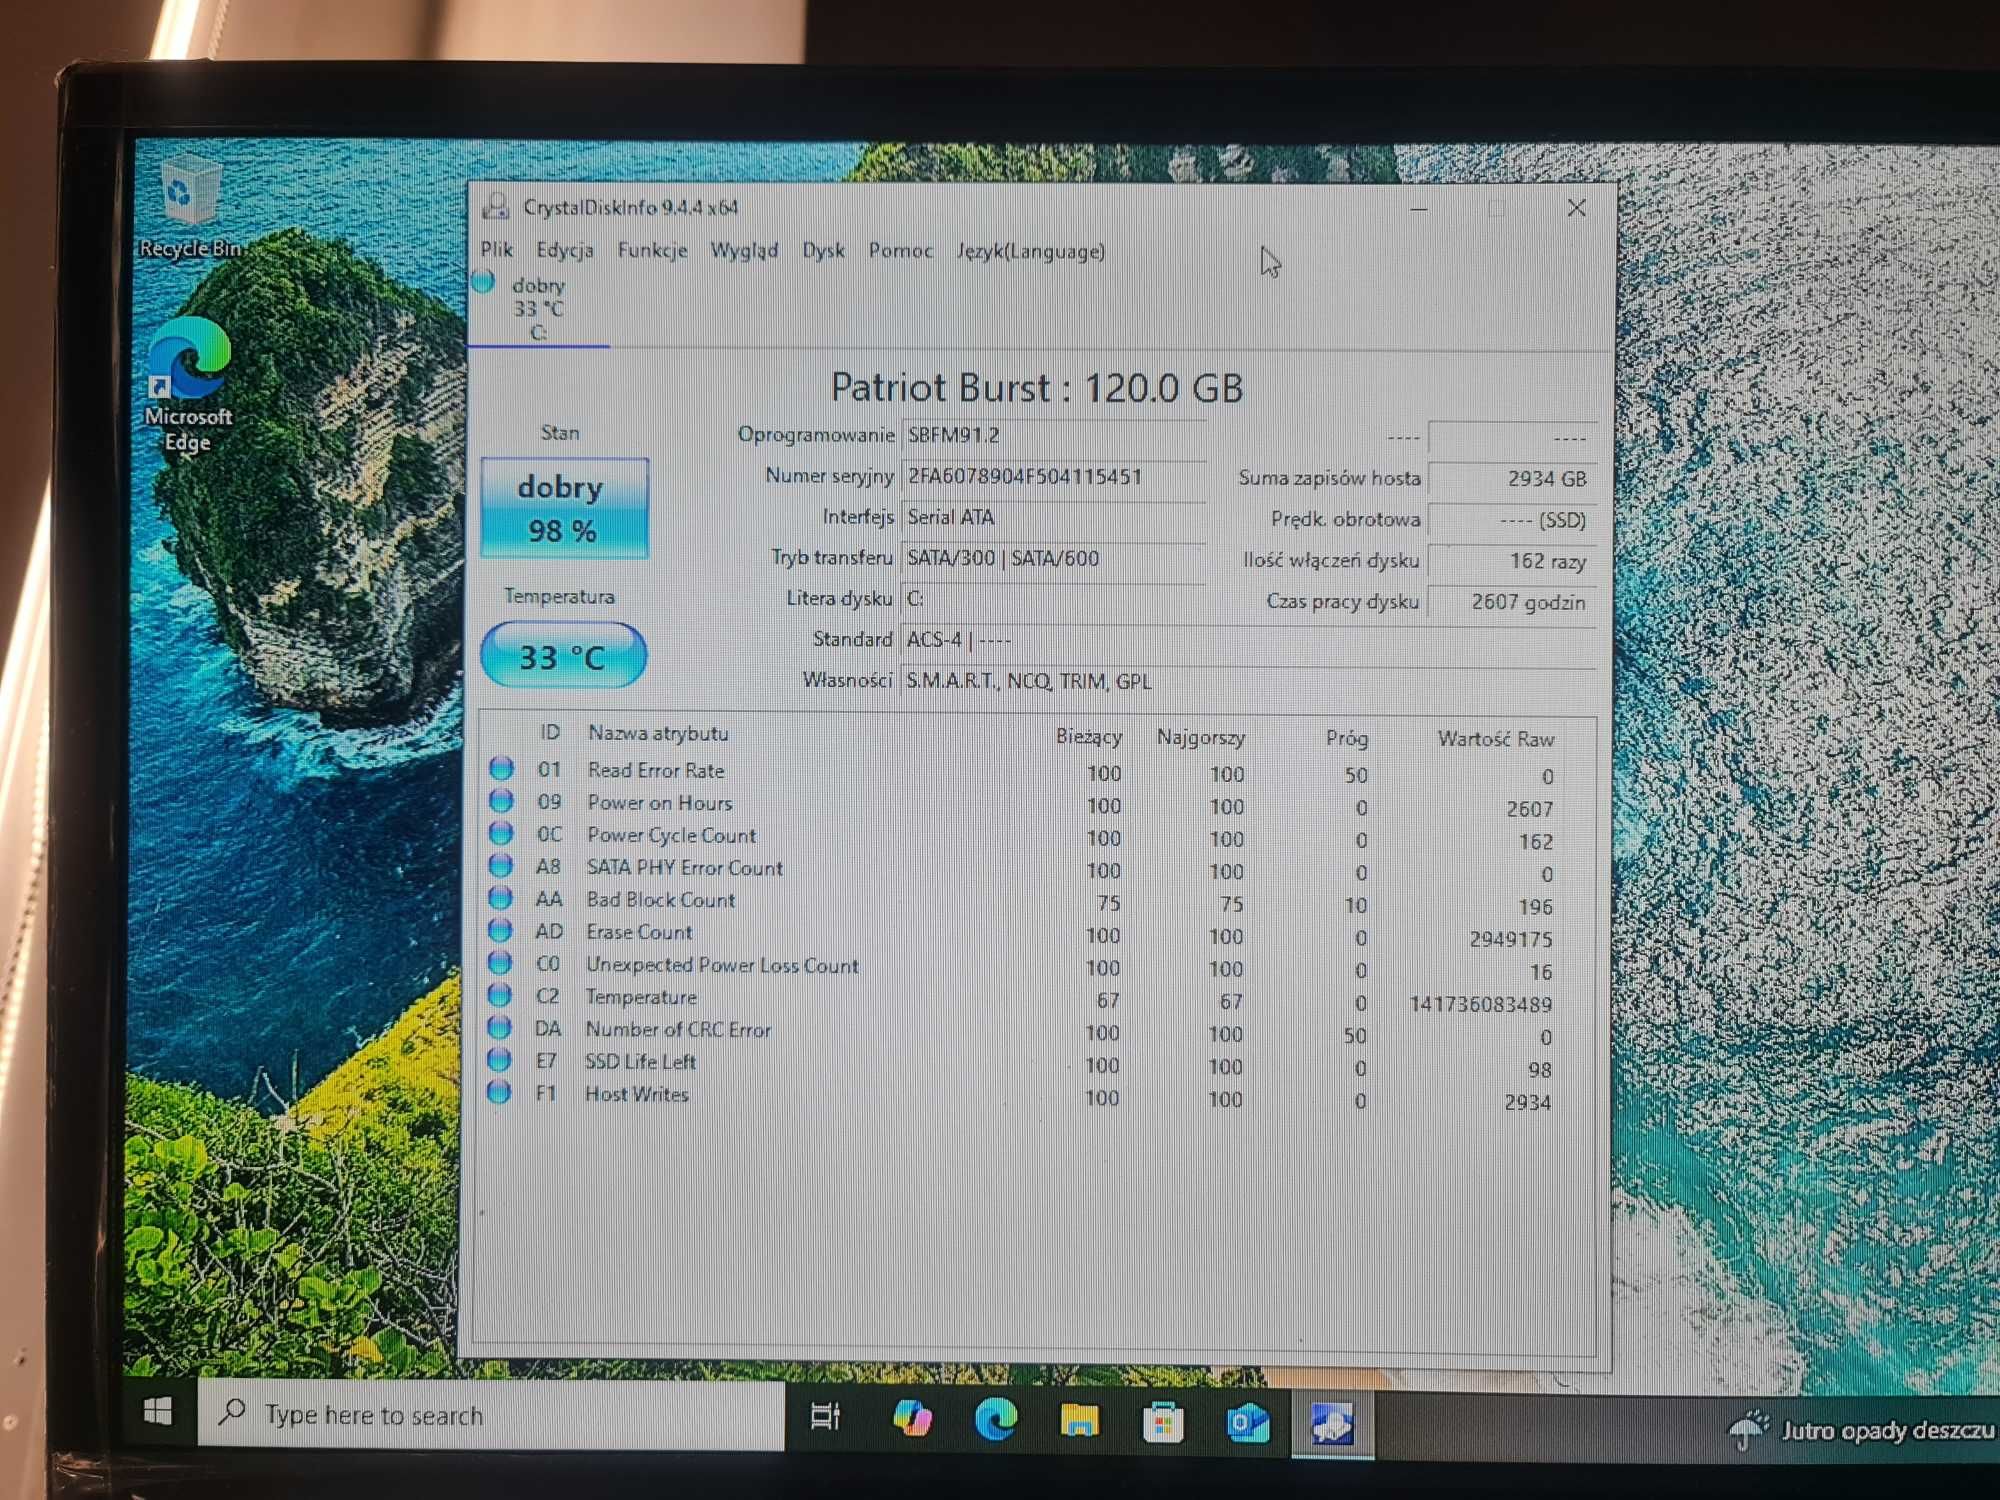
Task: Click the Czas pracy dysku value 2607 godzin
Action: coord(1511,602)
